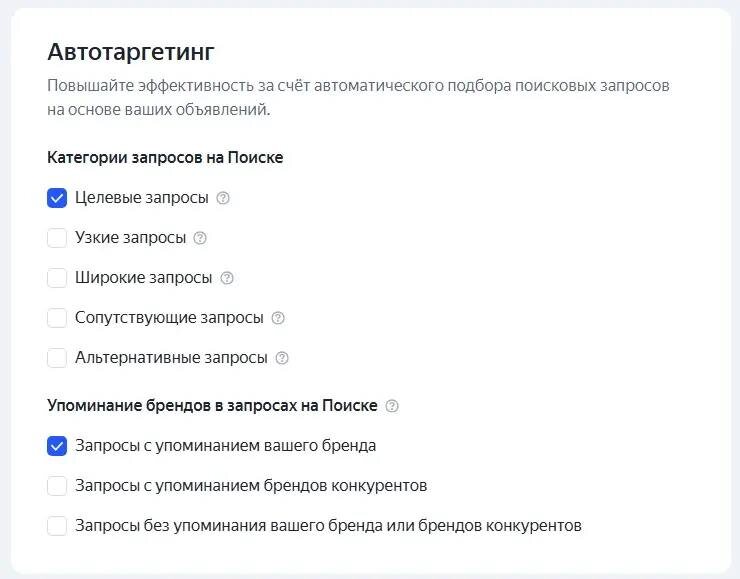The image size is (740, 579).
Task: Uncheck the Целевые запросы checkbox
Action: coord(57,198)
